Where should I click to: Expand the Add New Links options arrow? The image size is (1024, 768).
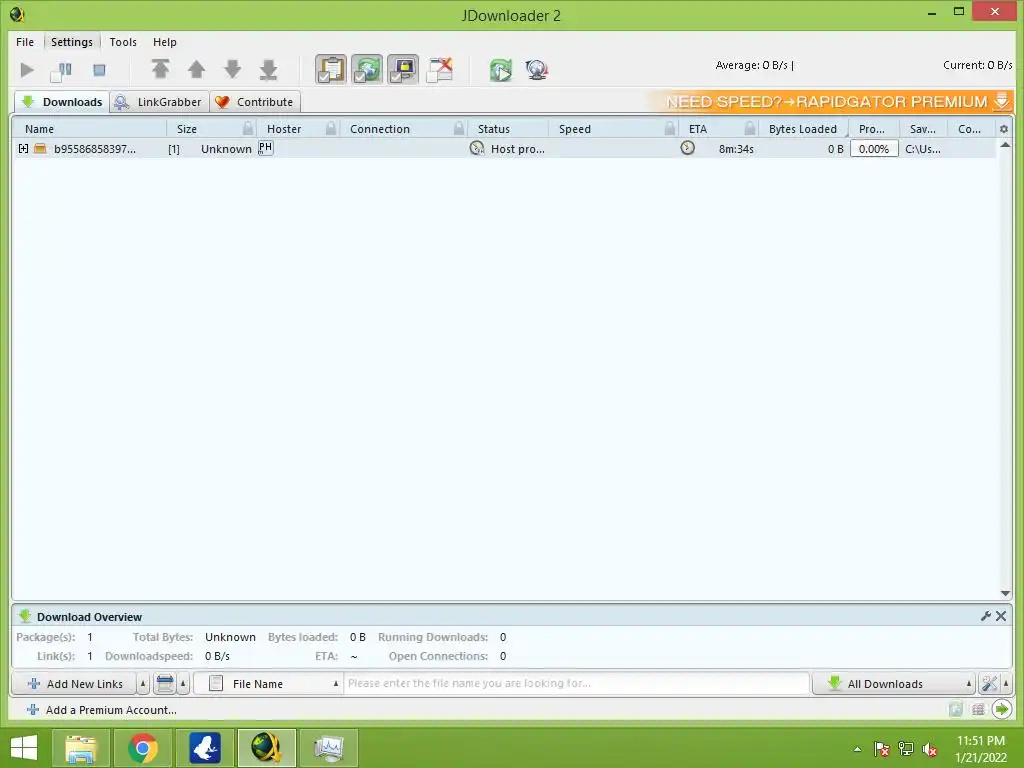point(143,684)
